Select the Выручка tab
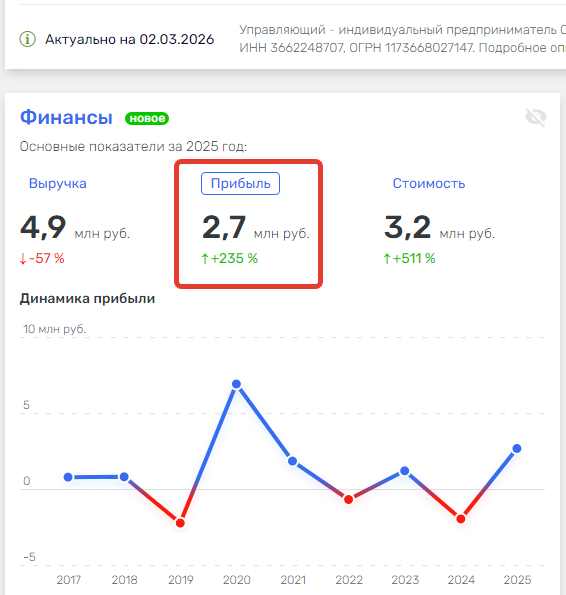This screenshot has height=595, width=566. pyautogui.click(x=58, y=183)
